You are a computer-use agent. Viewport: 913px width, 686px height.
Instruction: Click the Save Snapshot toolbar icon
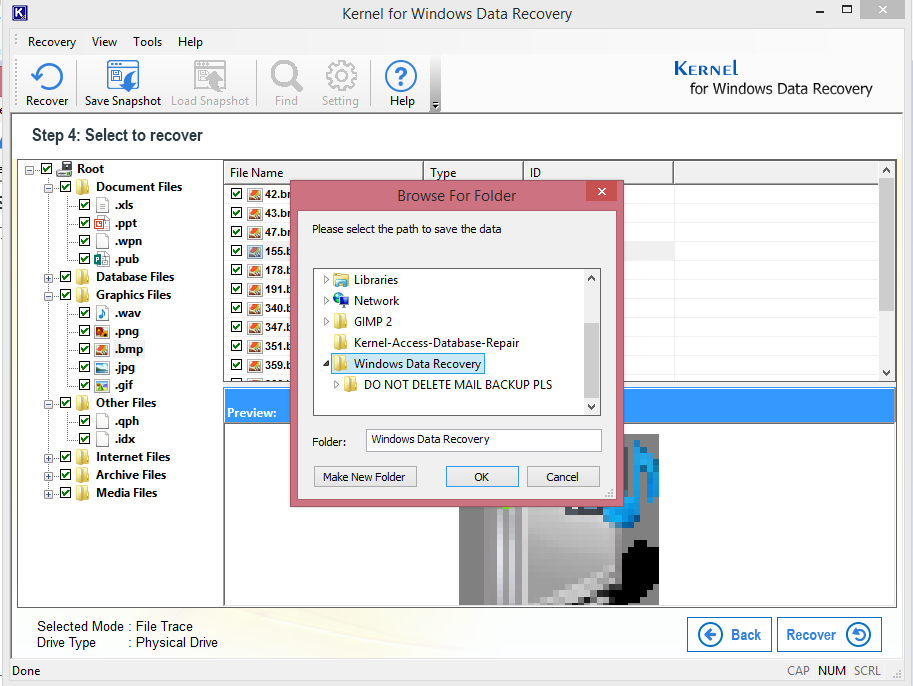[x=123, y=76]
